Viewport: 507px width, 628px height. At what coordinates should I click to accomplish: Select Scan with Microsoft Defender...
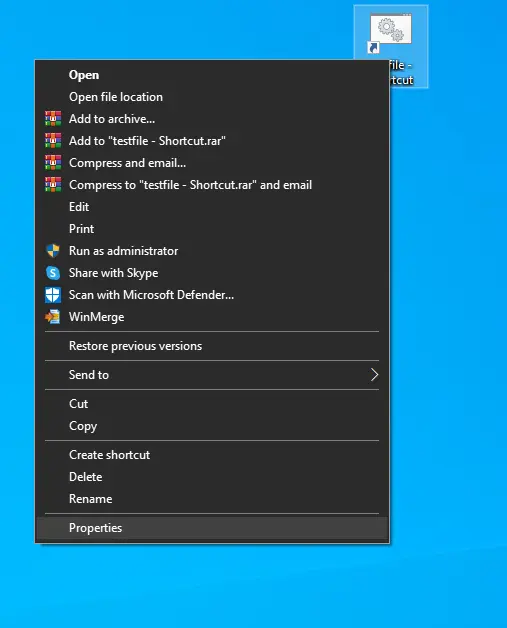click(212, 295)
